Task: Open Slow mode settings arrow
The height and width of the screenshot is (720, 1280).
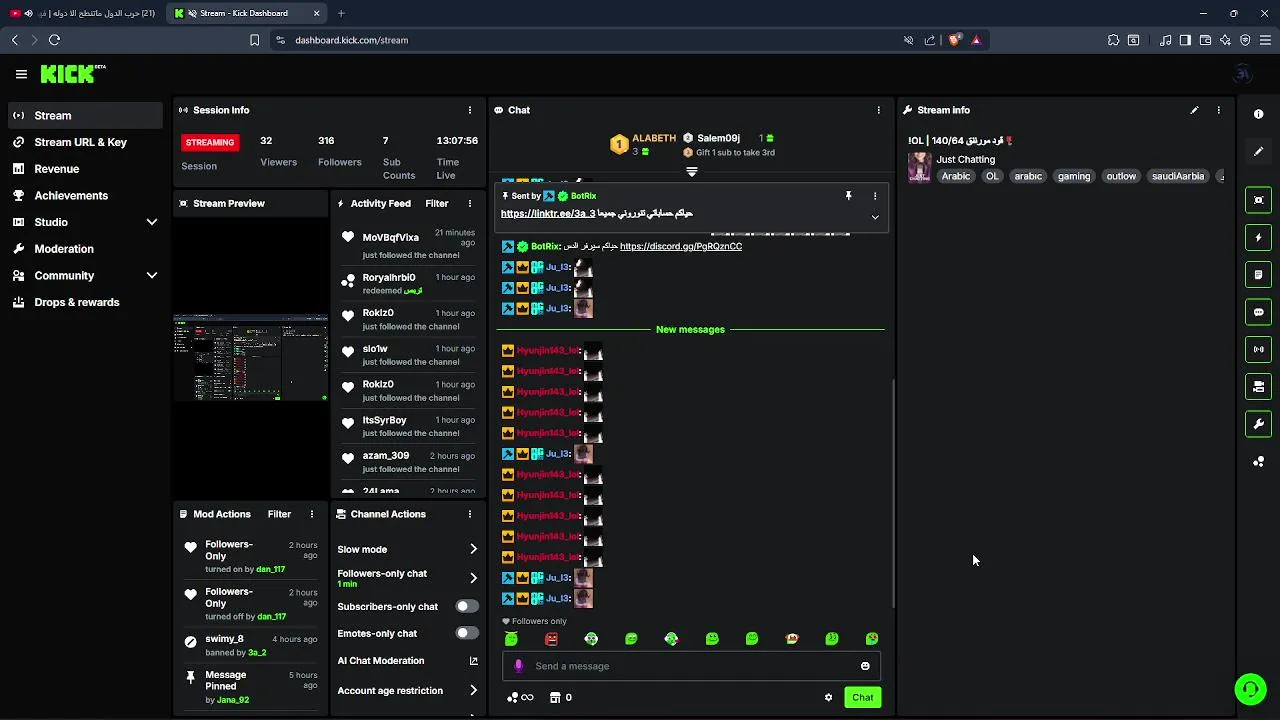Action: [x=473, y=549]
